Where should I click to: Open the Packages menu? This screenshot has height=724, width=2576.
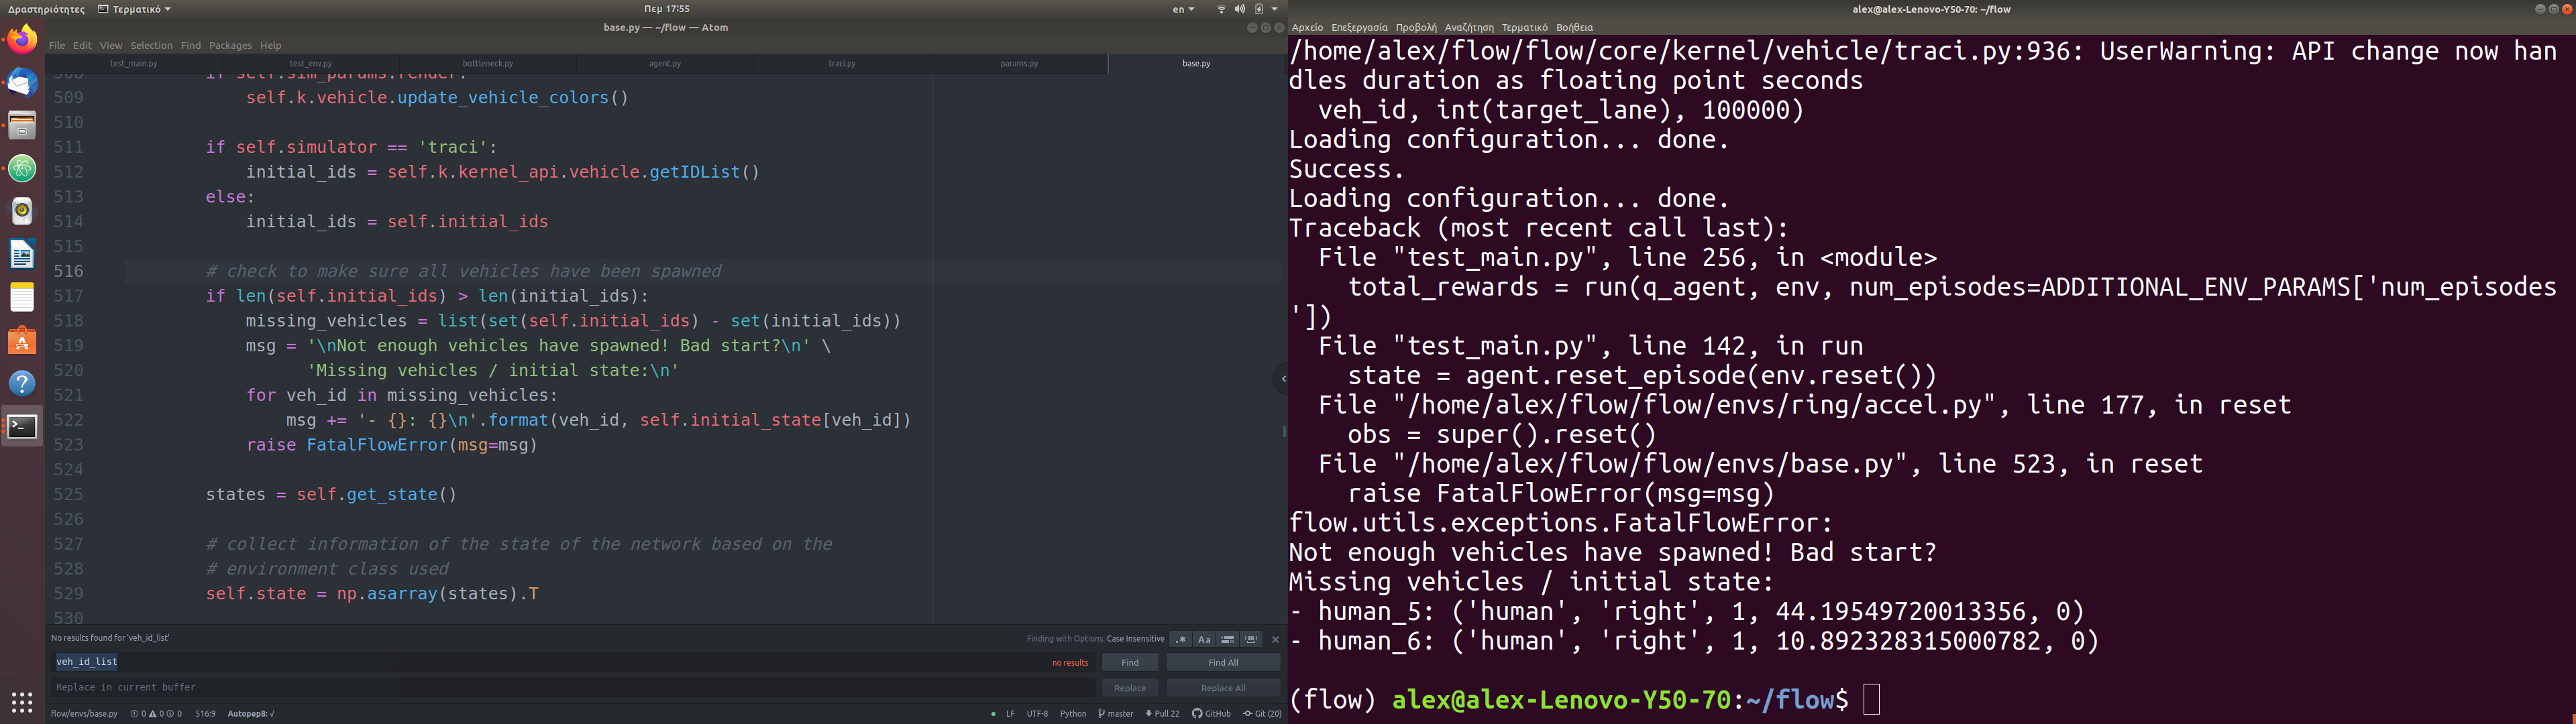230,45
